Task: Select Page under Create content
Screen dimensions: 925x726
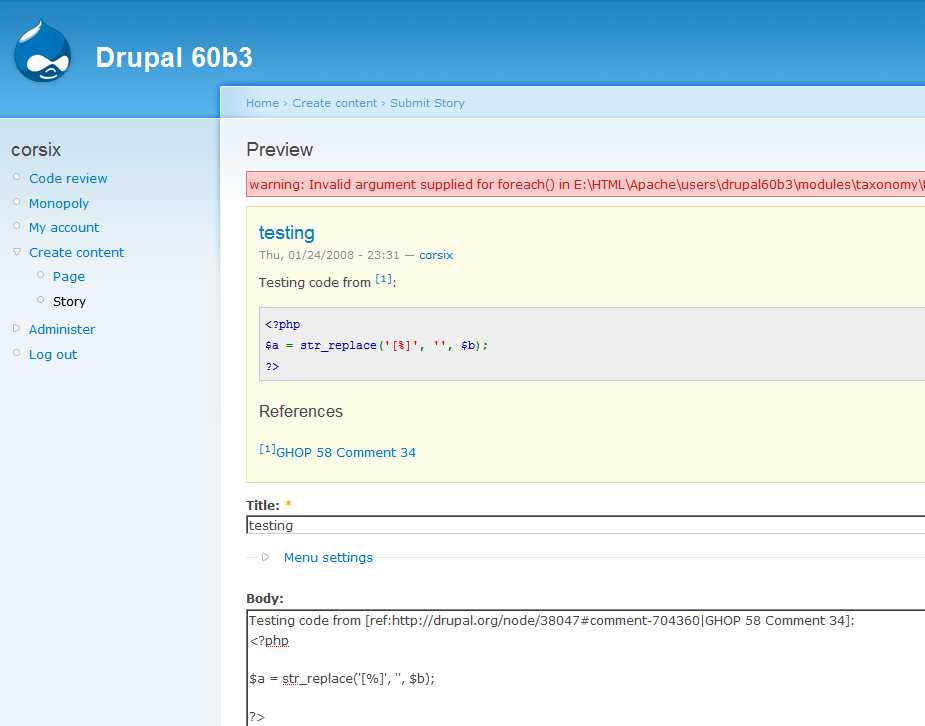Action: pyautogui.click(x=69, y=276)
